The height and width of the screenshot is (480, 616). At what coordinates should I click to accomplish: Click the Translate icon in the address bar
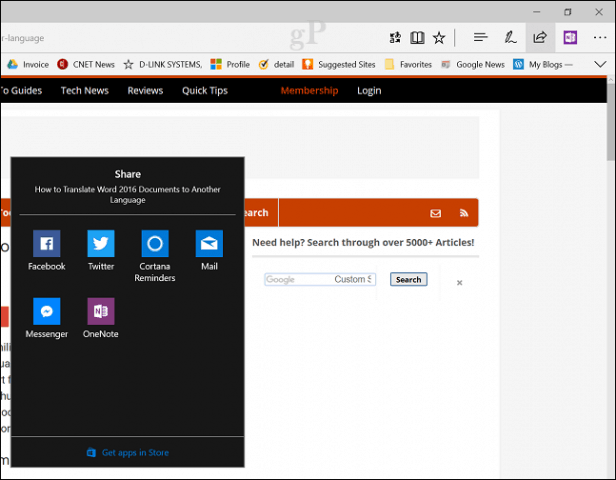click(395, 38)
